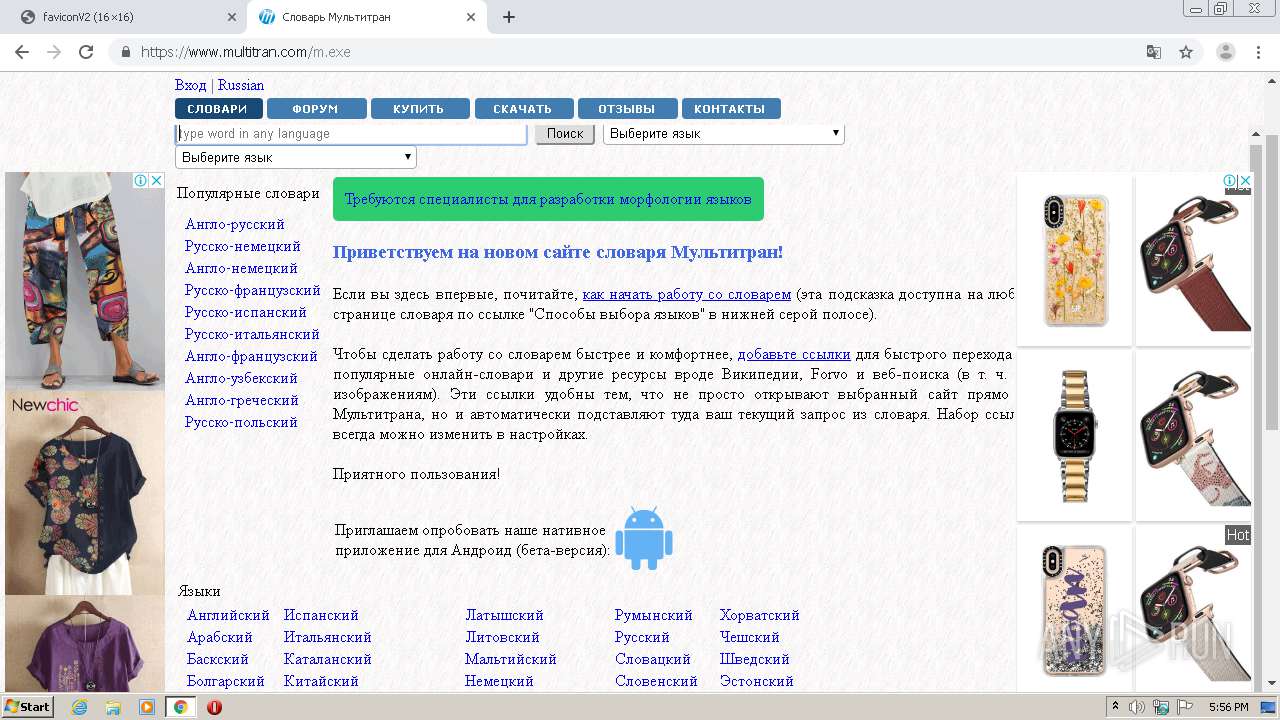Open the lower Выберите язык dropdown

tap(296, 158)
